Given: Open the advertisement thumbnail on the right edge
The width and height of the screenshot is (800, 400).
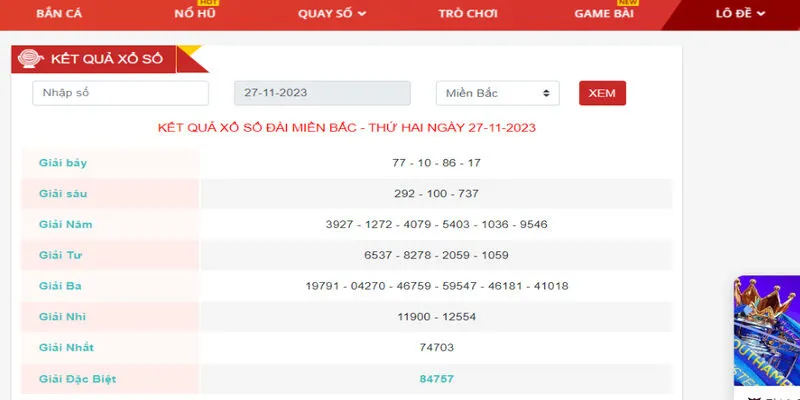Looking at the screenshot, I should [767, 335].
